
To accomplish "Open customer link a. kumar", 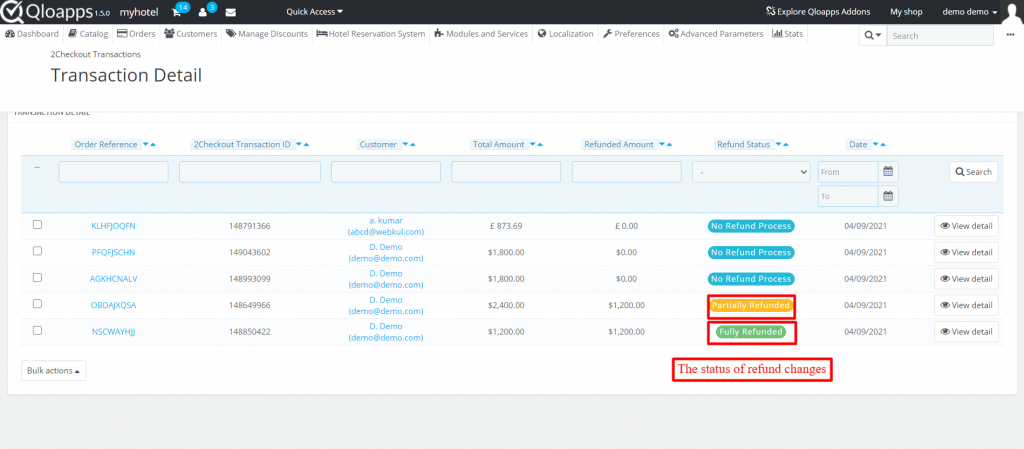I will 385,221.
